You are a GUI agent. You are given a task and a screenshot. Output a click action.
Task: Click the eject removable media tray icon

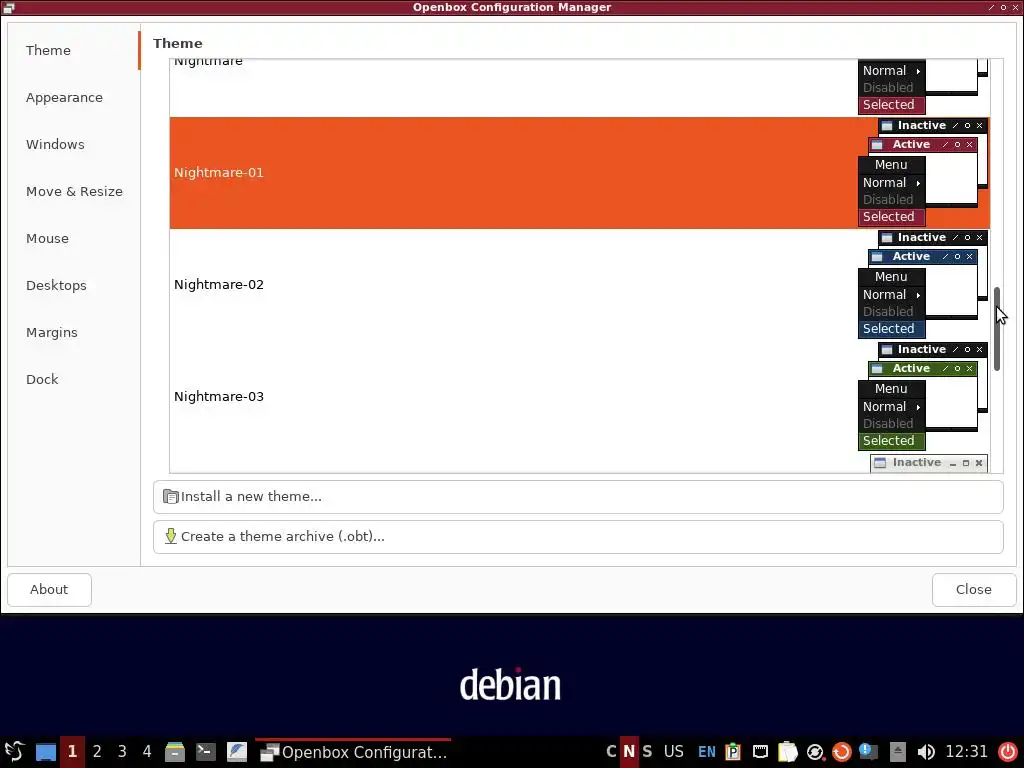click(x=898, y=752)
